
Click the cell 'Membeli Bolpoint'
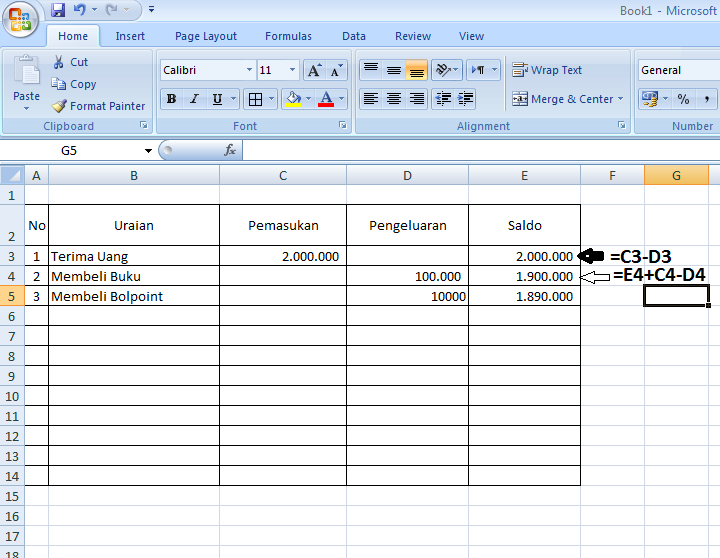coord(134,296)
